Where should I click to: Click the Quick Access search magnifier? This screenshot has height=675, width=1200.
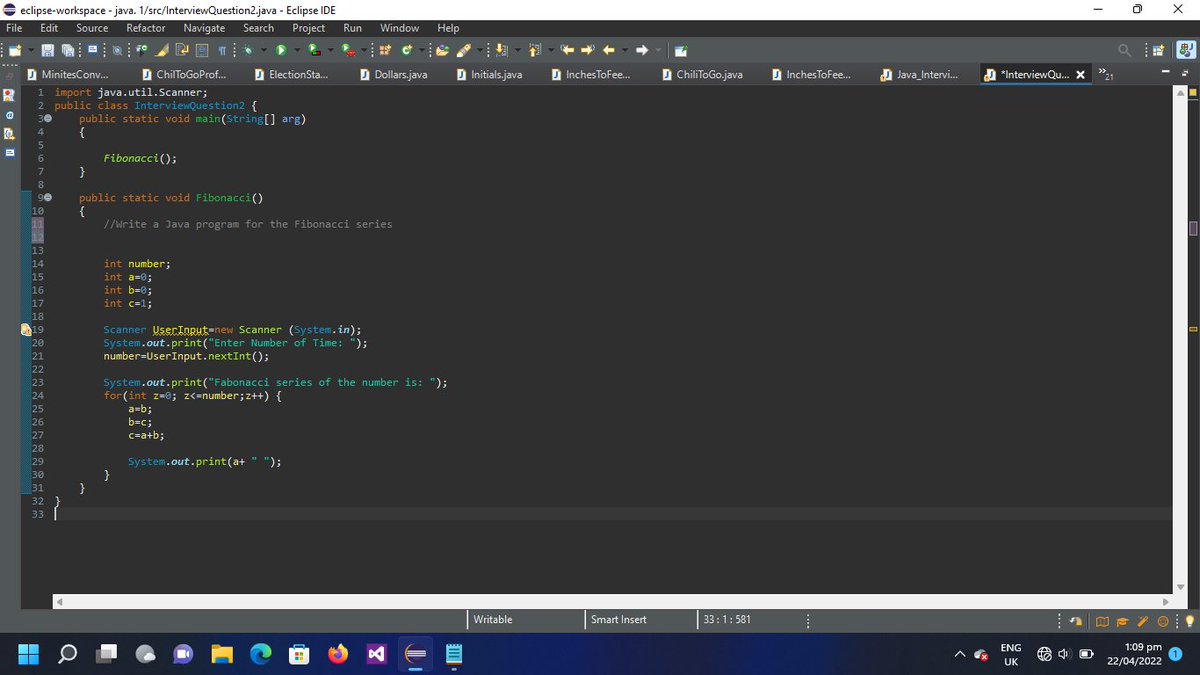pyautogui.click(x=1125, y=50)
